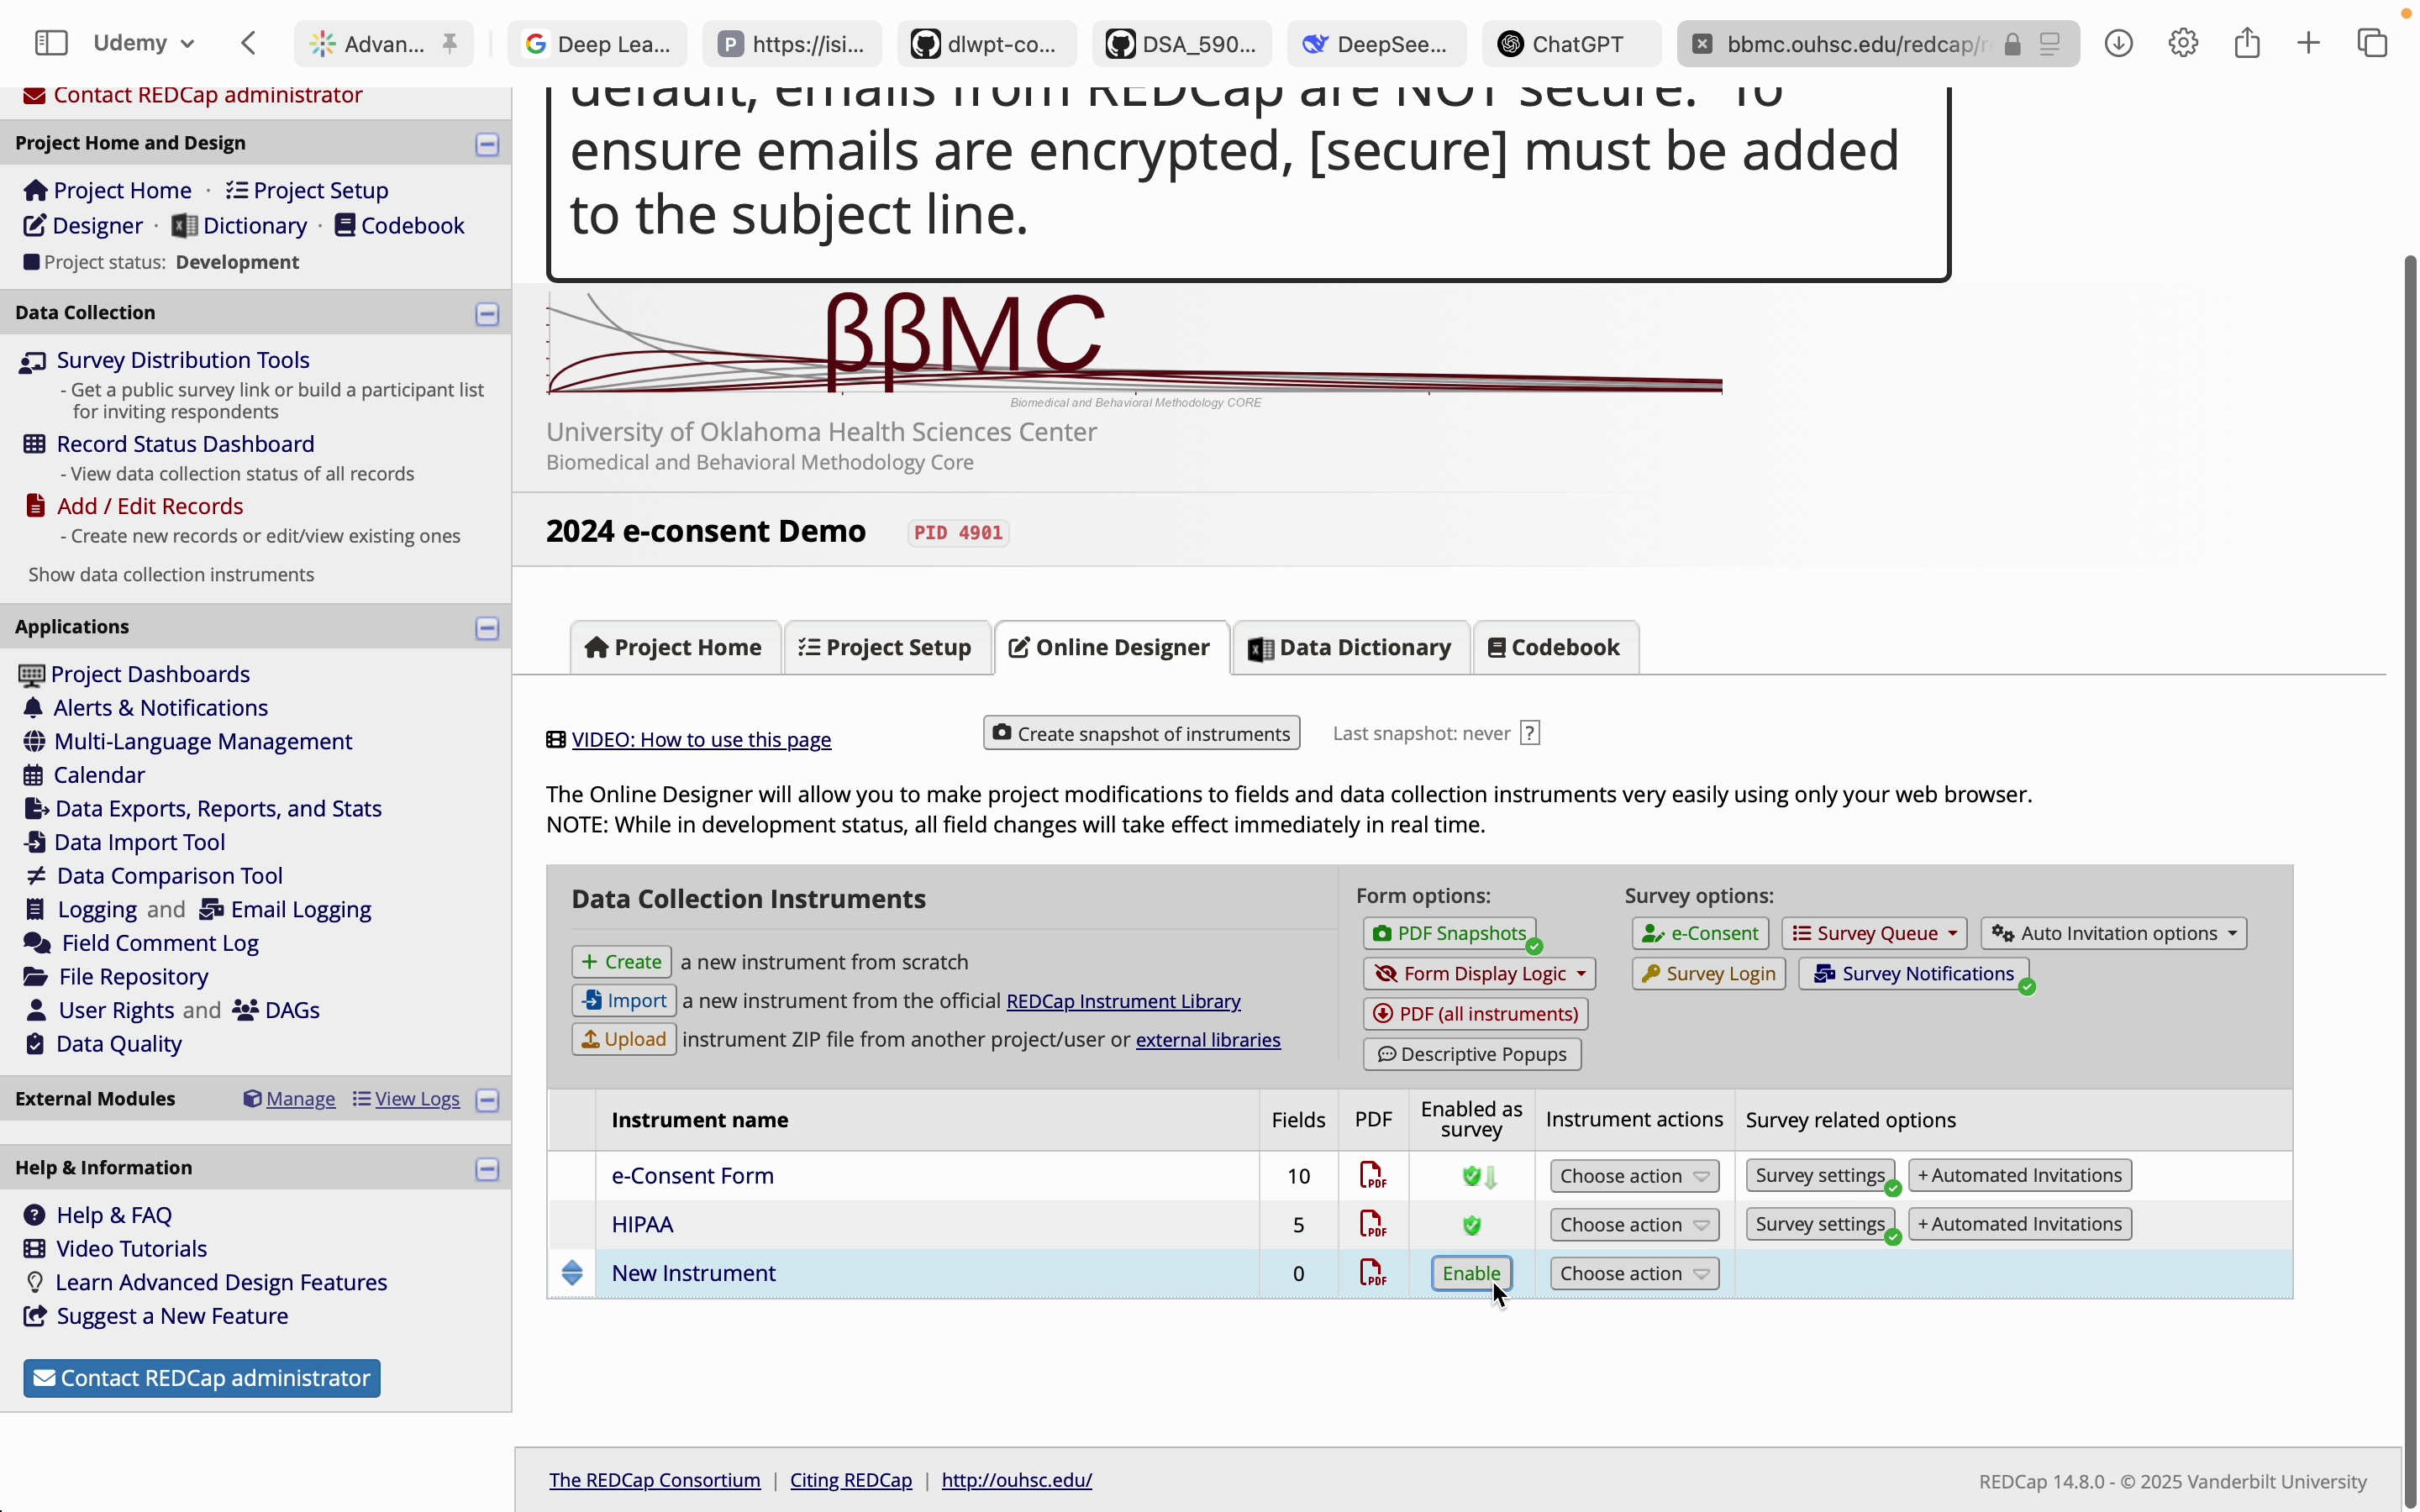
Task: Switch to the DeepSeek browser tab
Action: point(1376,44)
